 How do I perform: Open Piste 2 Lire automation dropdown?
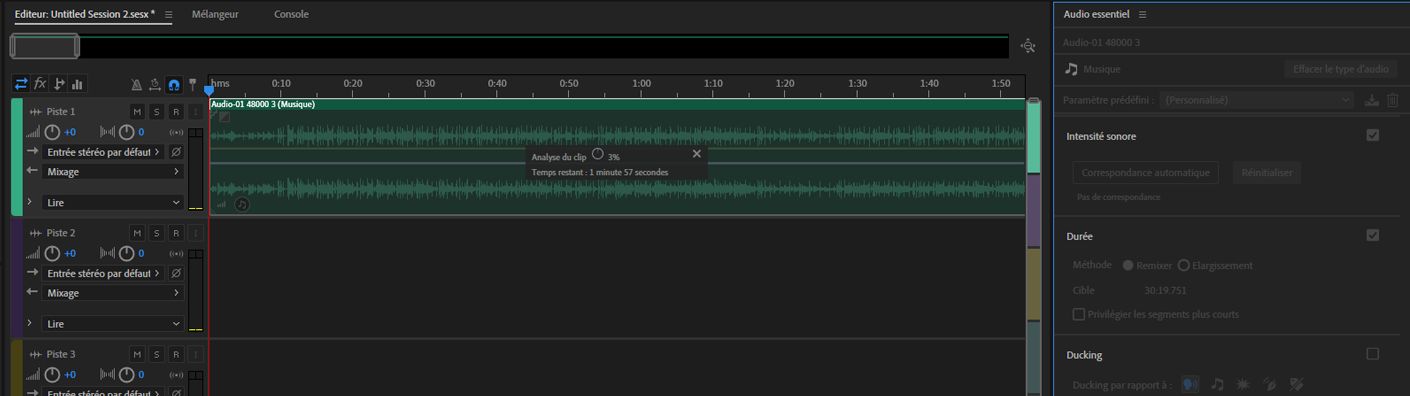click(x=113, y=324)
